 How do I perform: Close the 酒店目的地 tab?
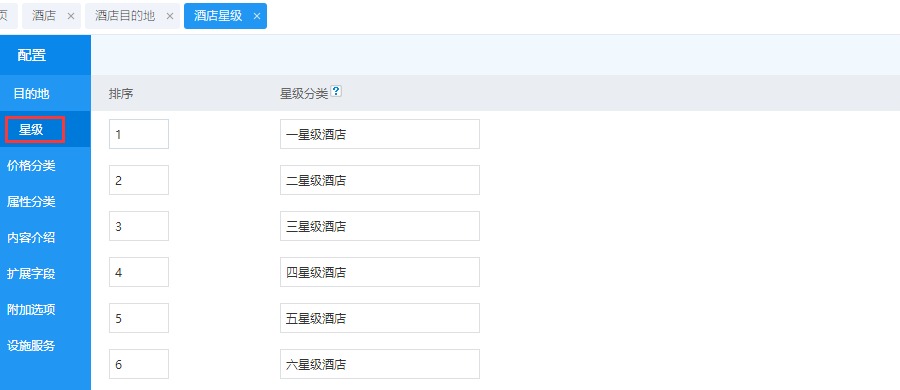coord(170,16)
